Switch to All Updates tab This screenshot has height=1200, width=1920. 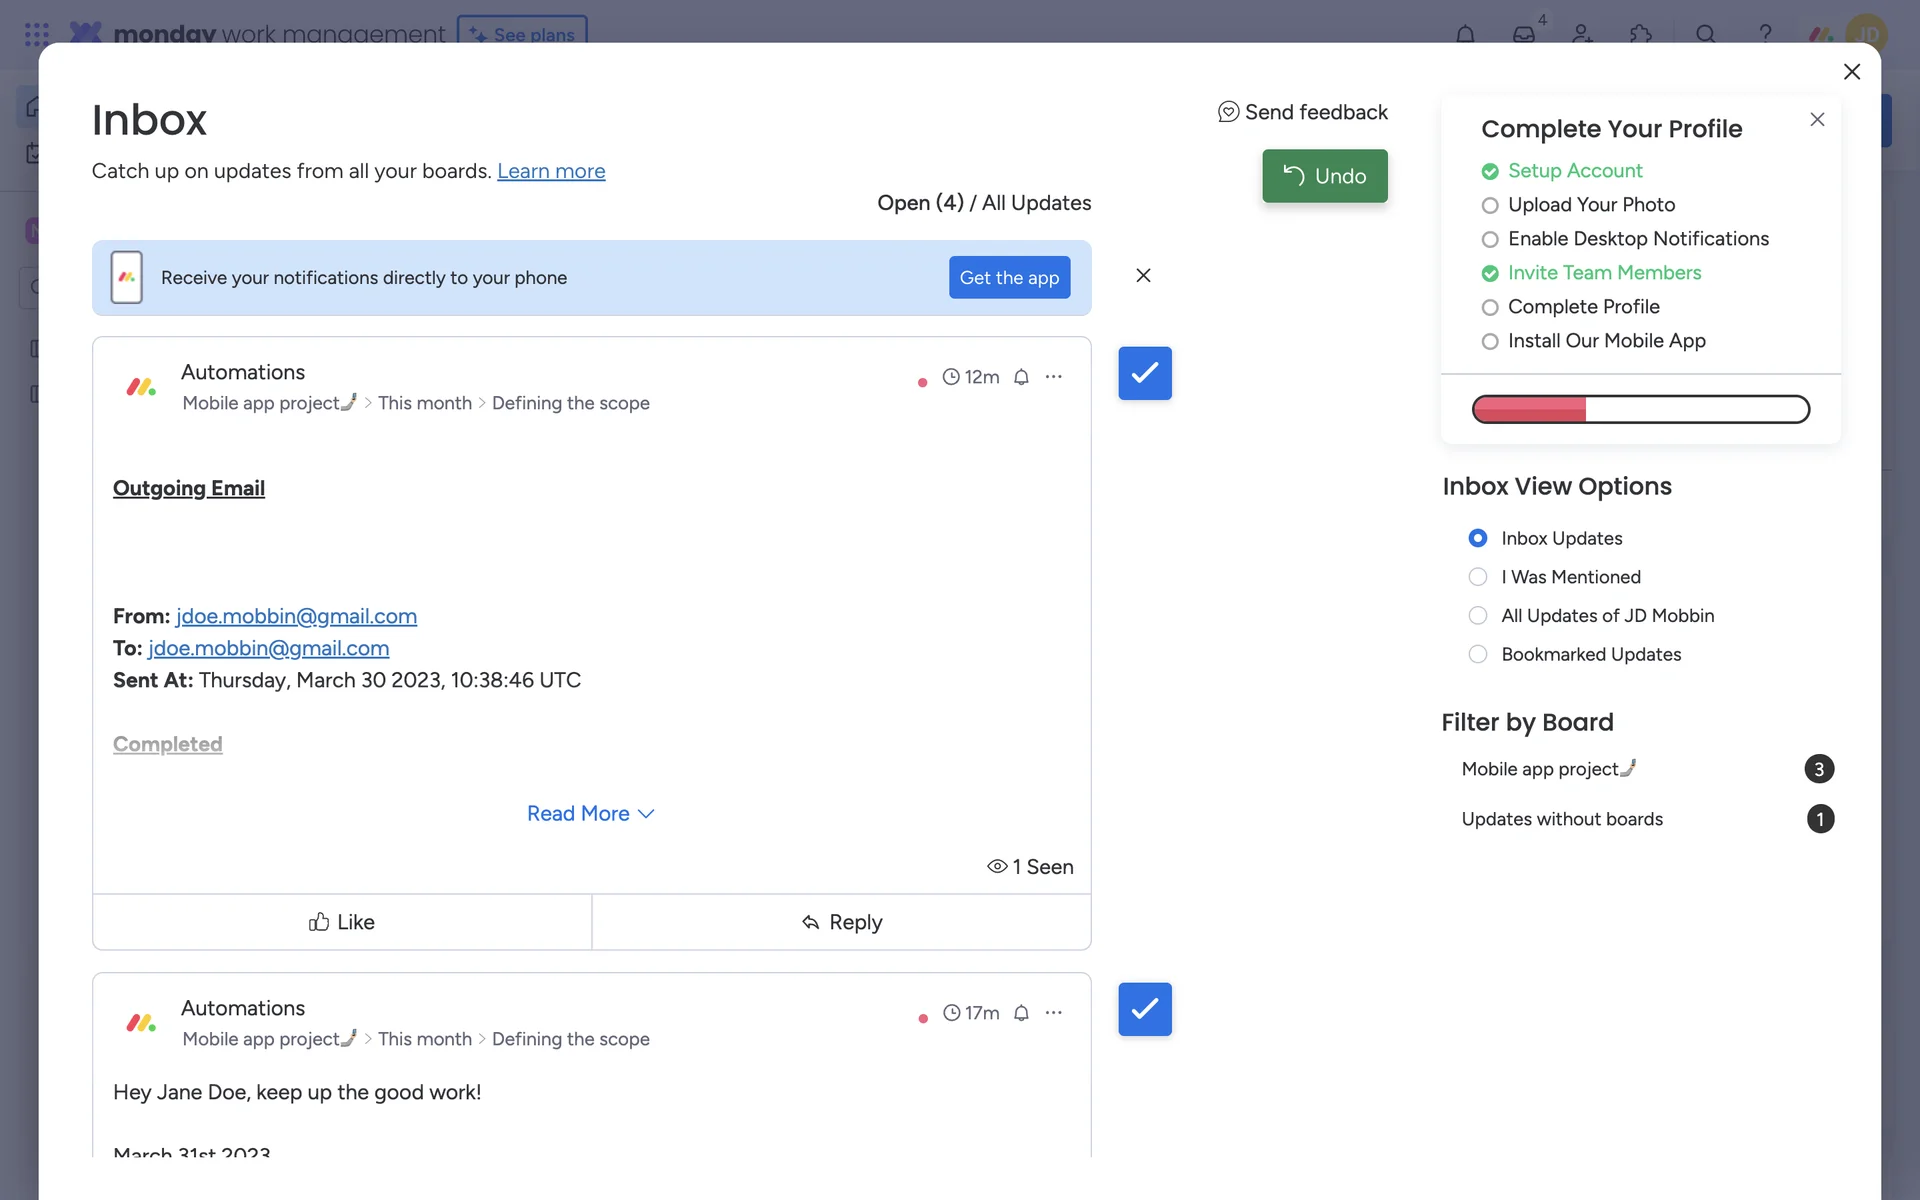tap(1036, 203)
